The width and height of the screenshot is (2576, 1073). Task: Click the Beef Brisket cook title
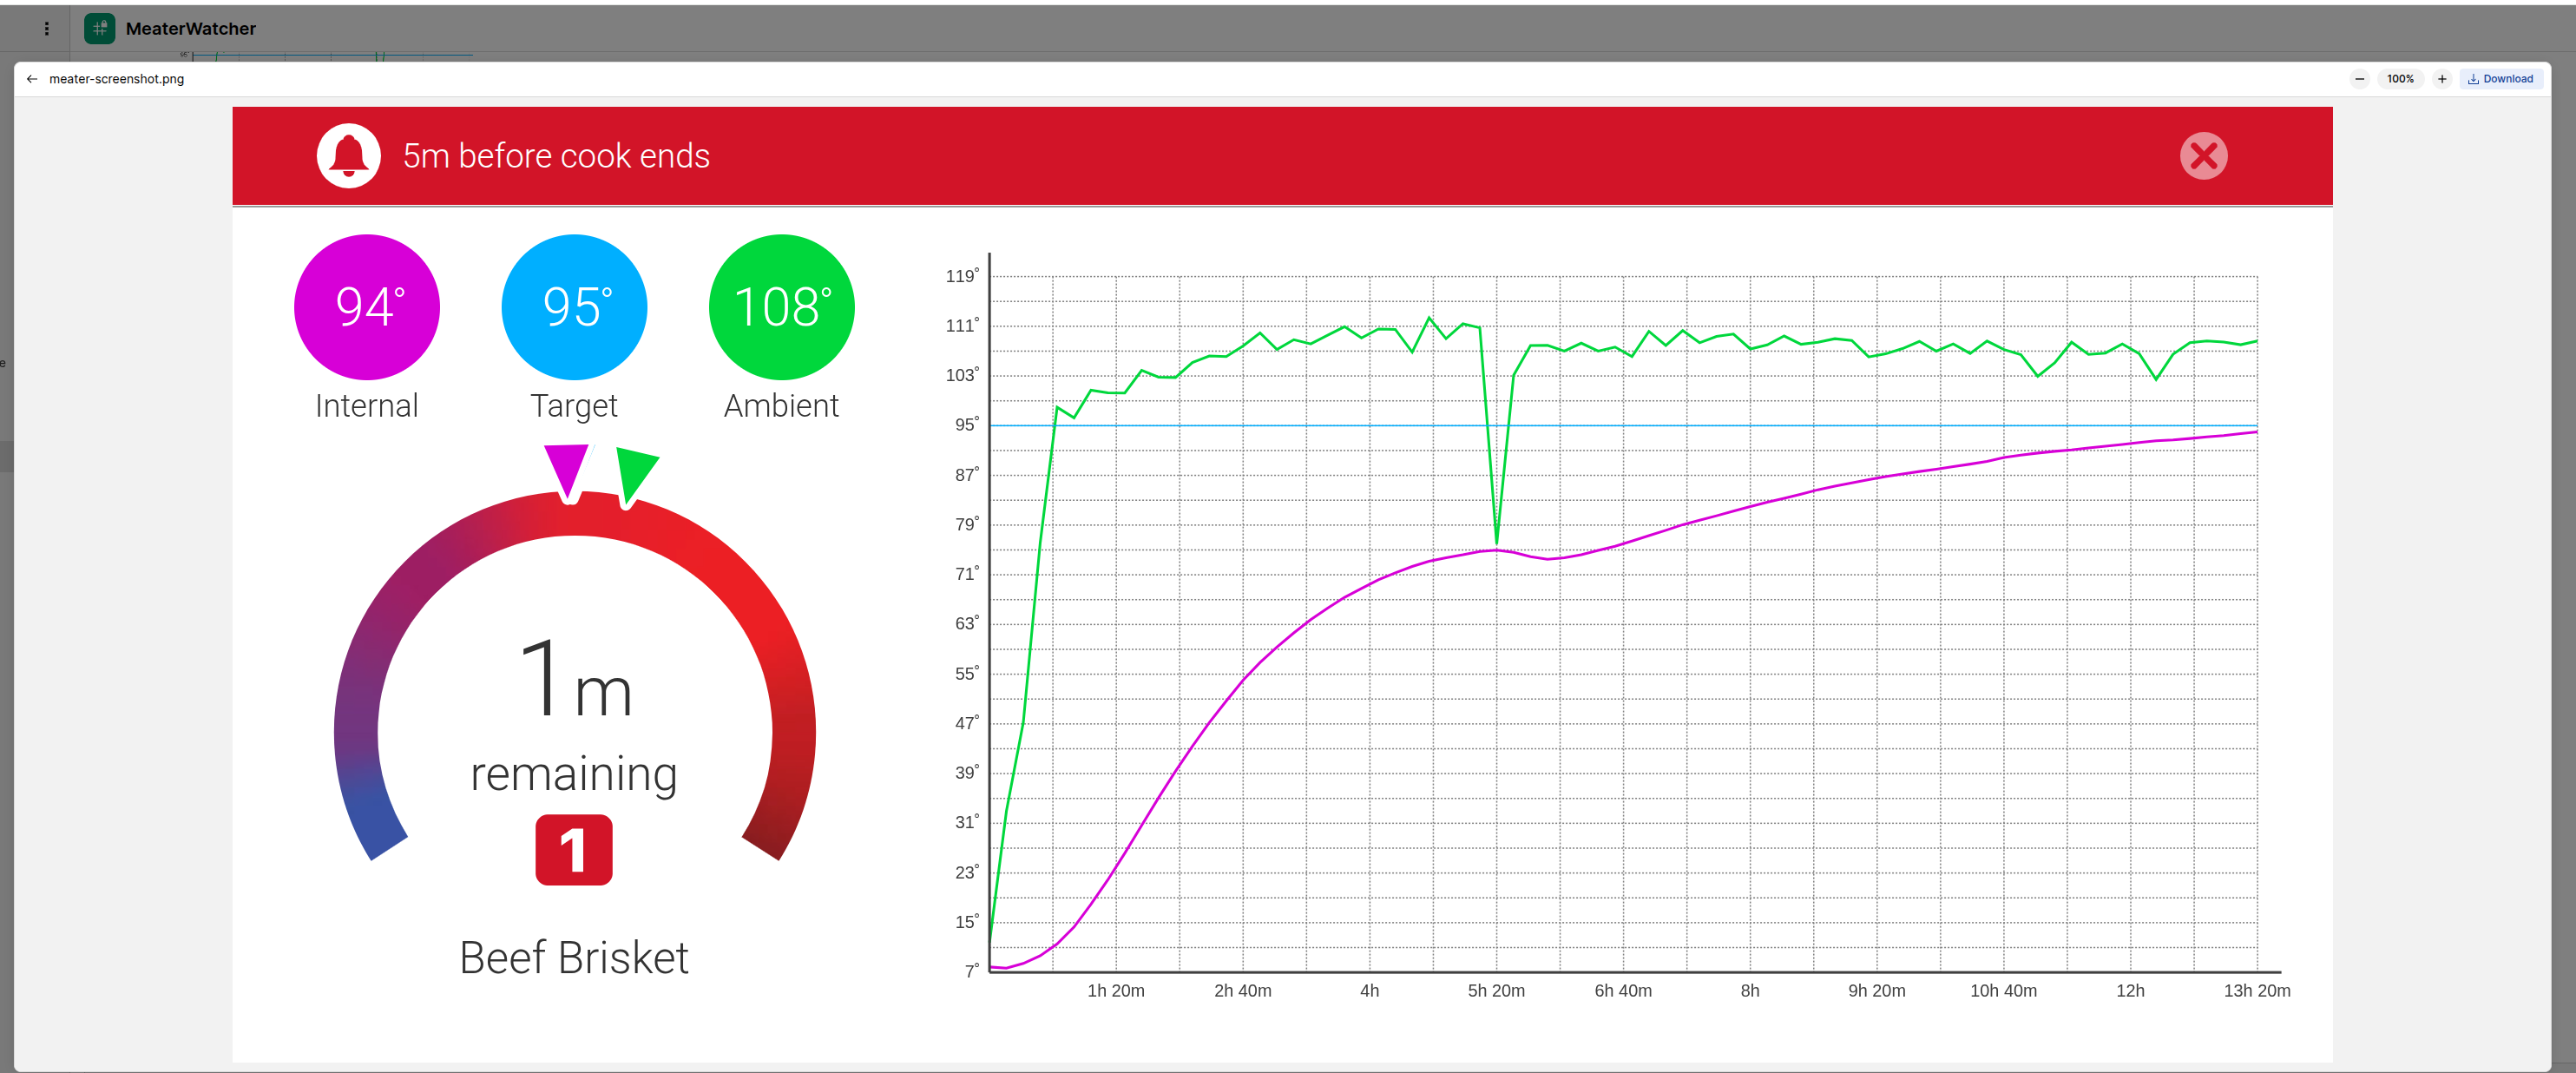click(573, 958)
